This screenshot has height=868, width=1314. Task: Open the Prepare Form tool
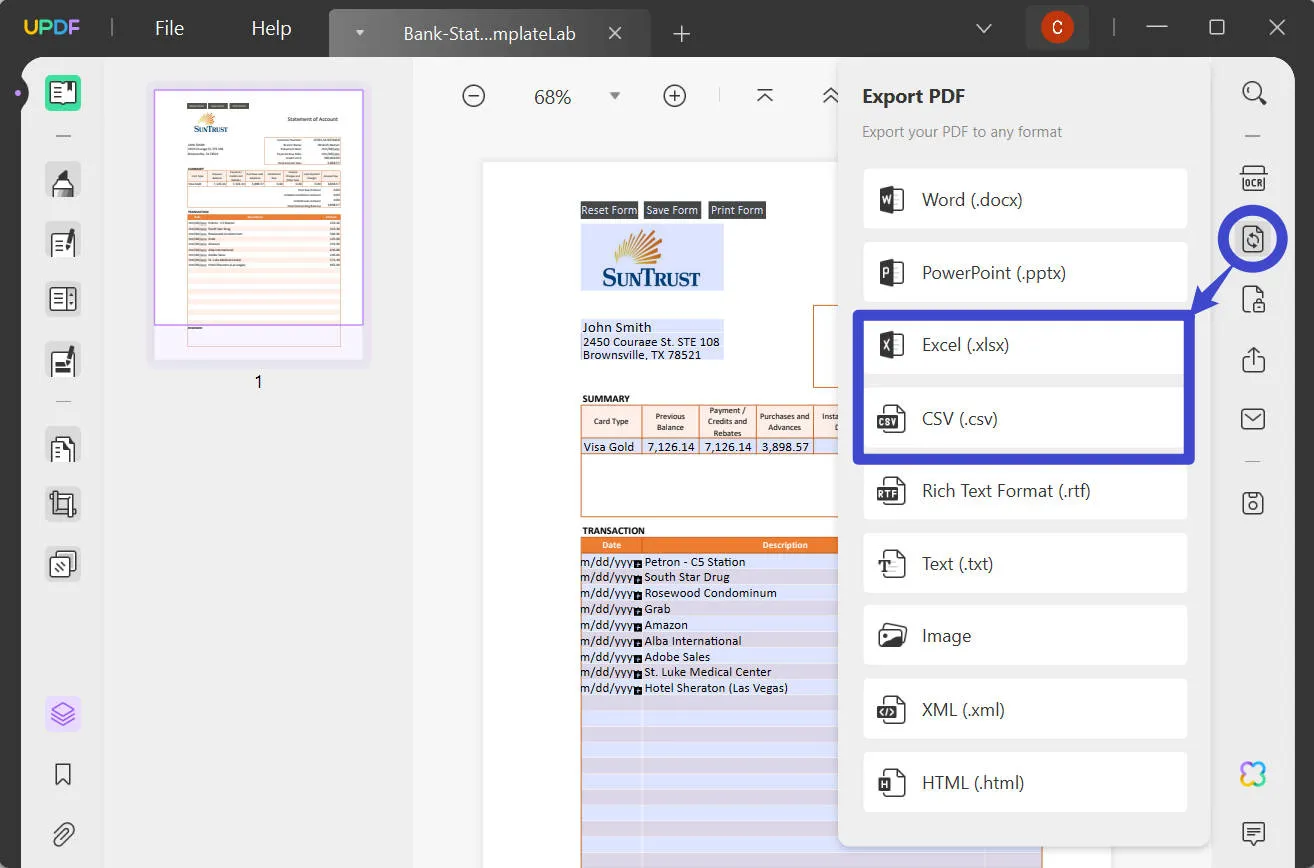[63, 299]
